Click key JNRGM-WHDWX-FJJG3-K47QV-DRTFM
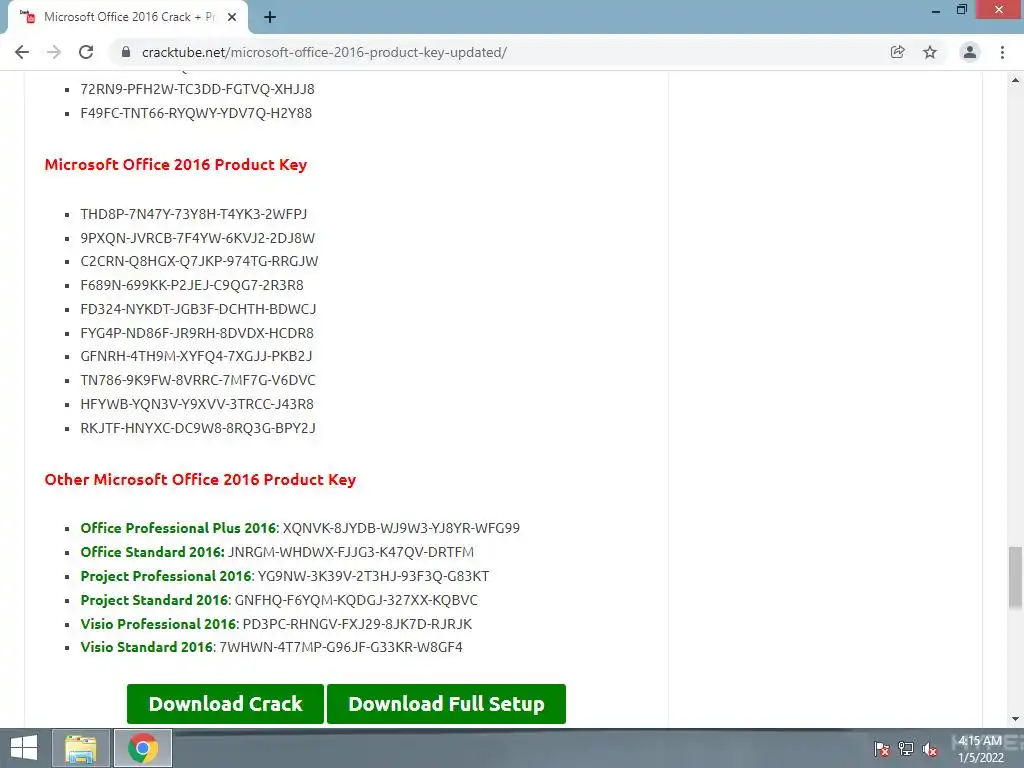The width and height of the screenshot is (1024, 768). [x=351, y=552]
